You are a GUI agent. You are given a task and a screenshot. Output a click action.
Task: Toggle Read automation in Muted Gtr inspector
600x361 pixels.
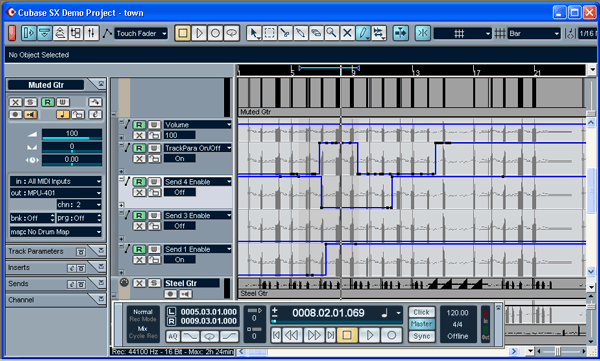pyautogui.click(x=47, y=102)
